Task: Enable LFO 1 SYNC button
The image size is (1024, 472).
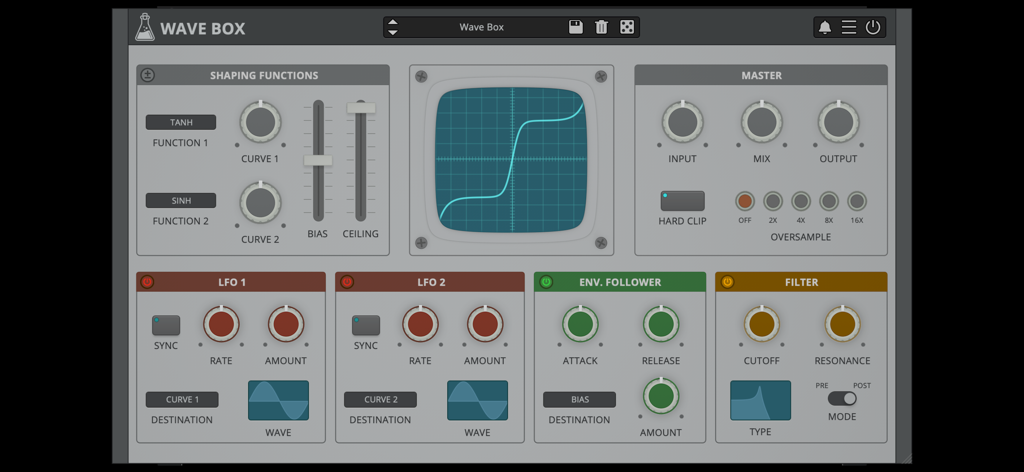Action: click(x=166, y=325)
